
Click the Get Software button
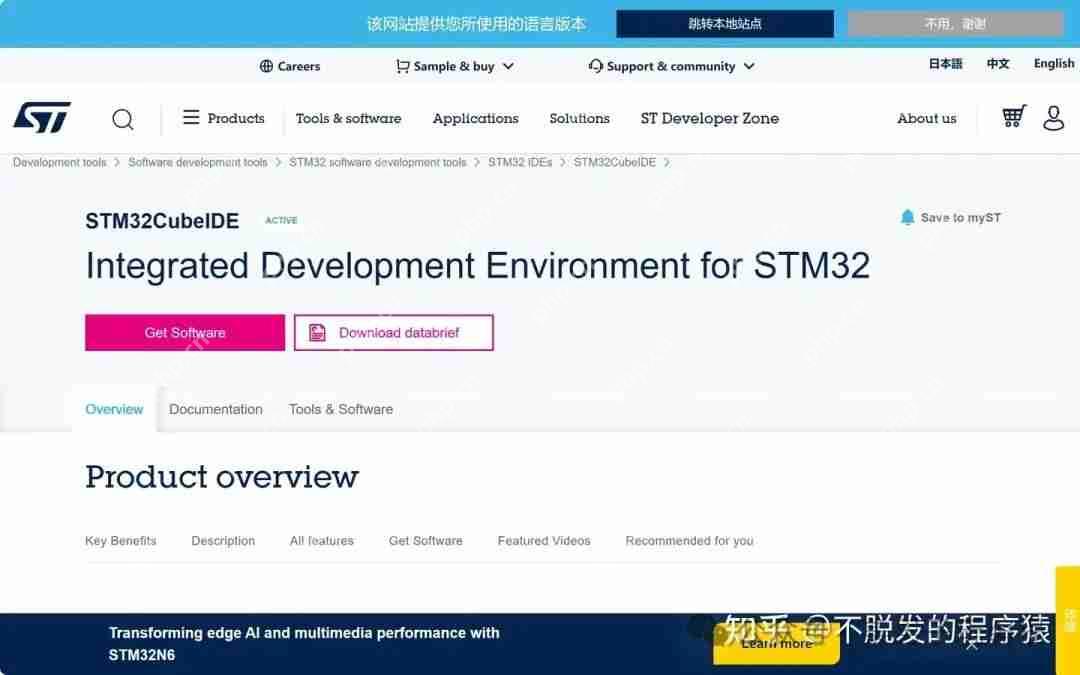[x=184, y=331]
